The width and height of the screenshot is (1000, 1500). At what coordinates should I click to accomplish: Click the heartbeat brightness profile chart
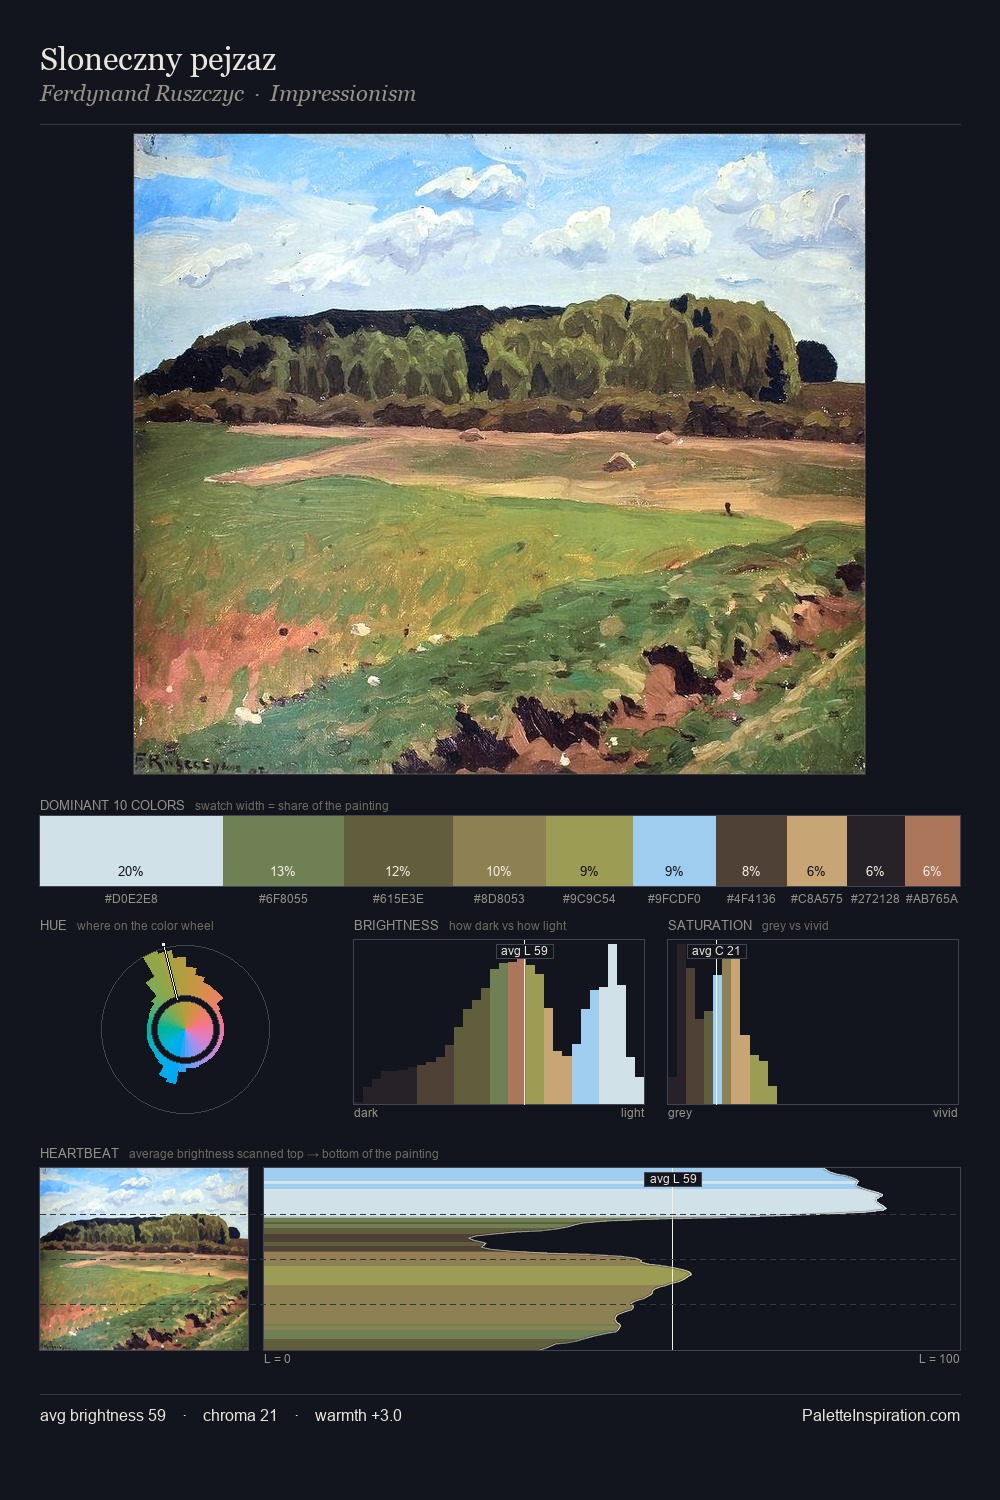point(612,1259)
